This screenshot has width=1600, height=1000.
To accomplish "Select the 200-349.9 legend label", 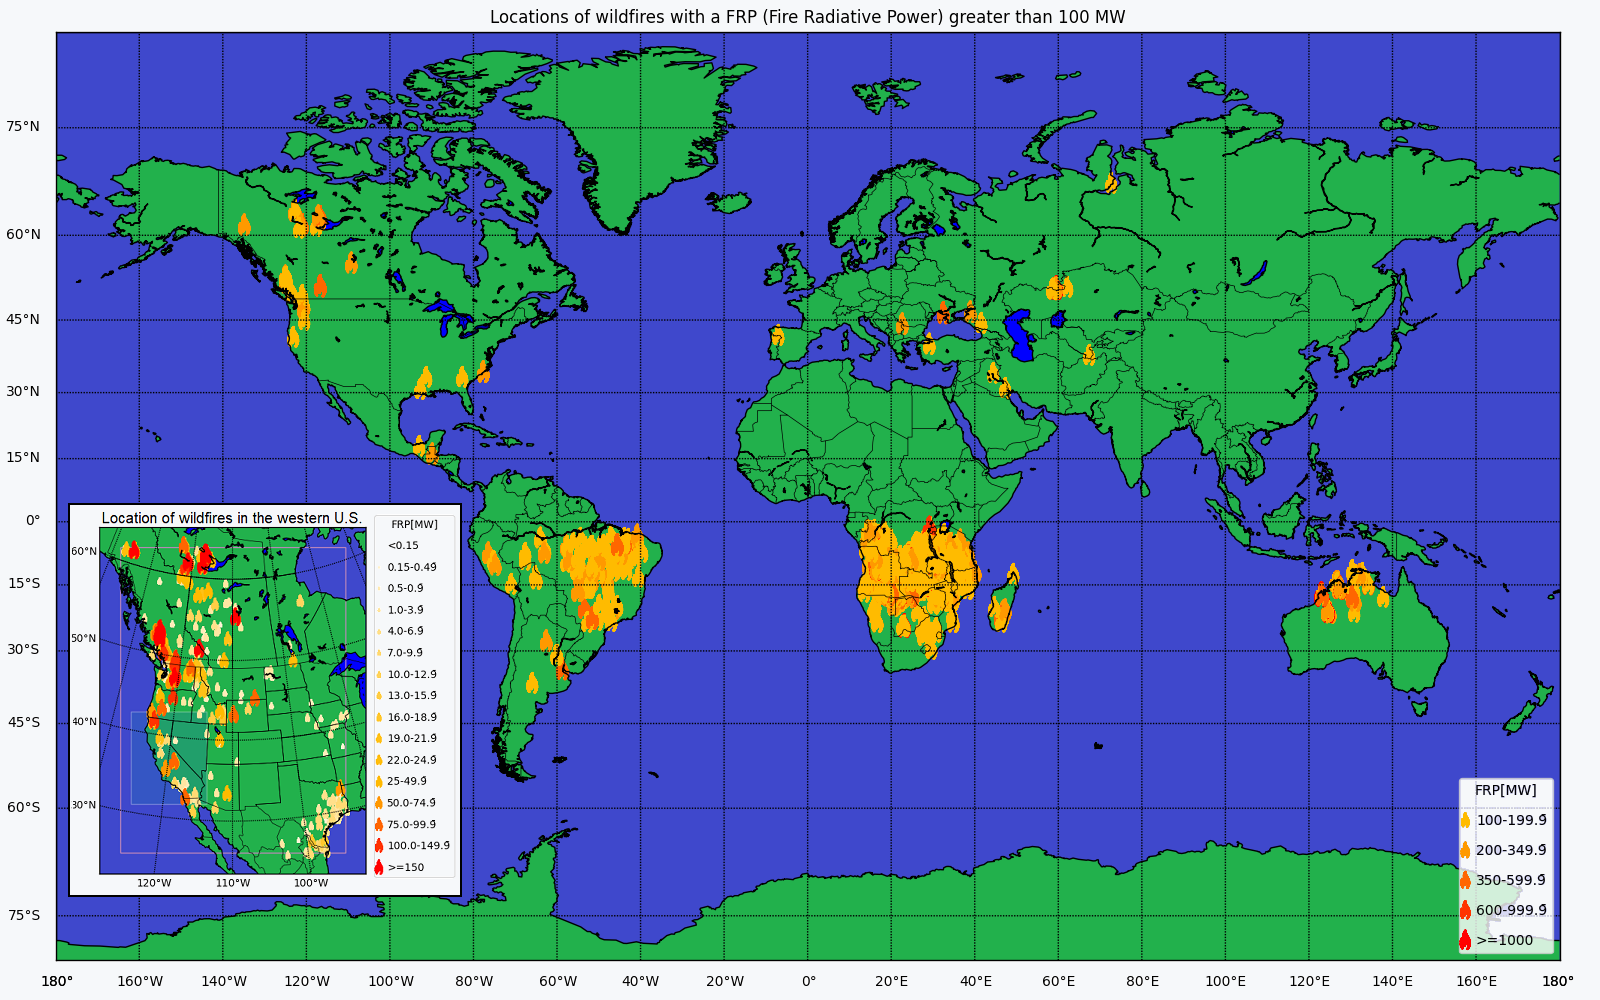I will [x=1511, y=850].
